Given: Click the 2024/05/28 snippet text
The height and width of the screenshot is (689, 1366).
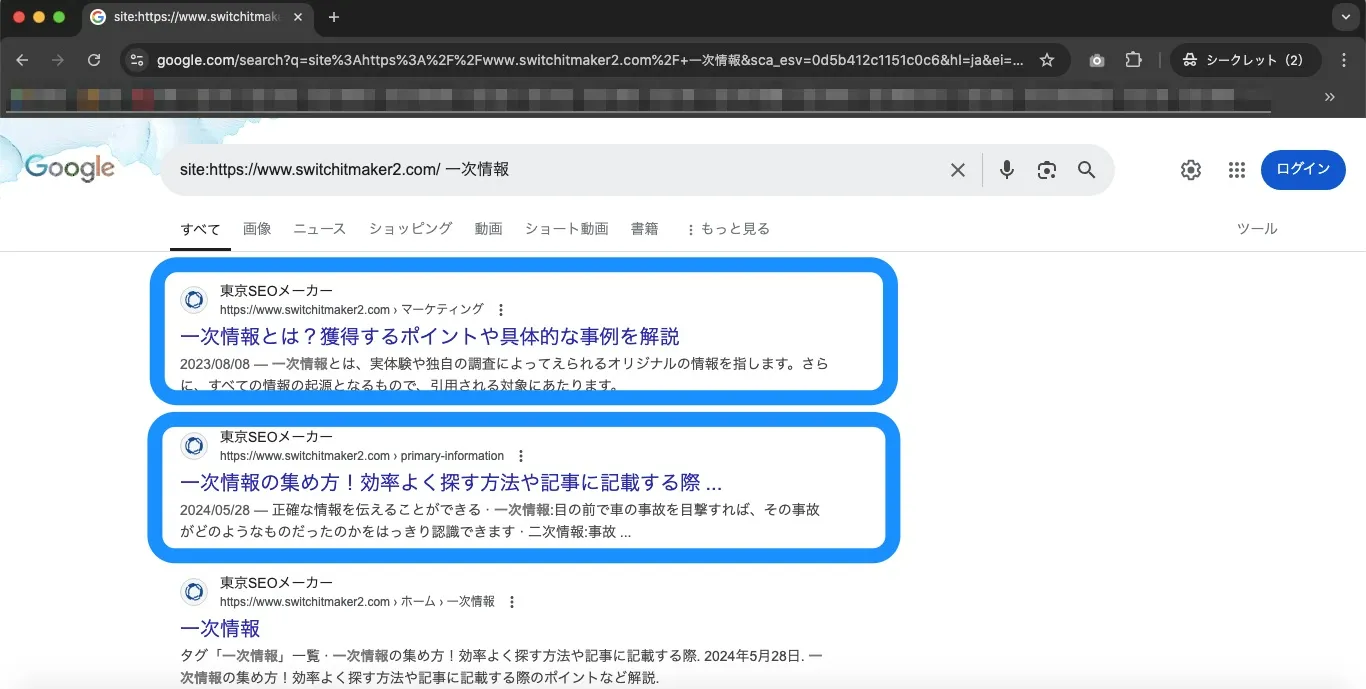Looking at the screenshot, I should [x=500, y=521].
